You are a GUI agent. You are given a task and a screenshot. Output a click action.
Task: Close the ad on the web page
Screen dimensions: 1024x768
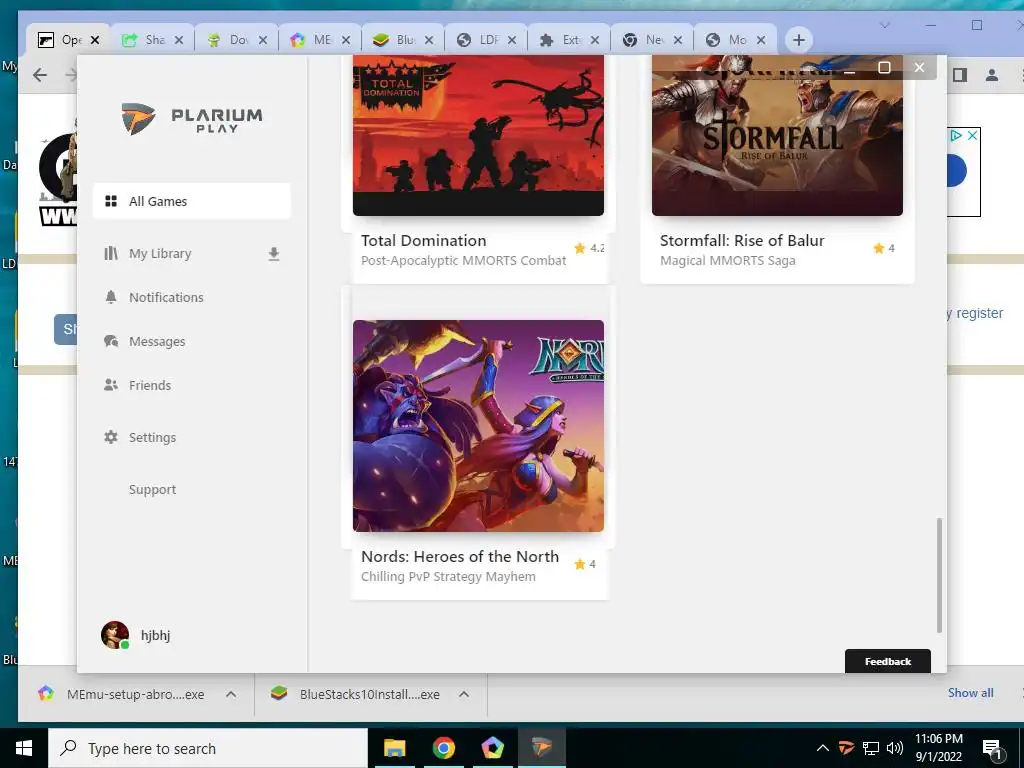[972, 135]
